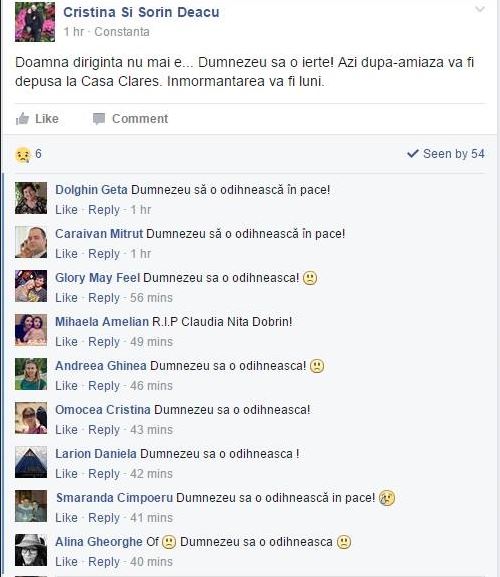This screenshot has width=500, height=577.
Task: Reply to Smaranda Cimpoeru's comment
Action: [104, 518]
